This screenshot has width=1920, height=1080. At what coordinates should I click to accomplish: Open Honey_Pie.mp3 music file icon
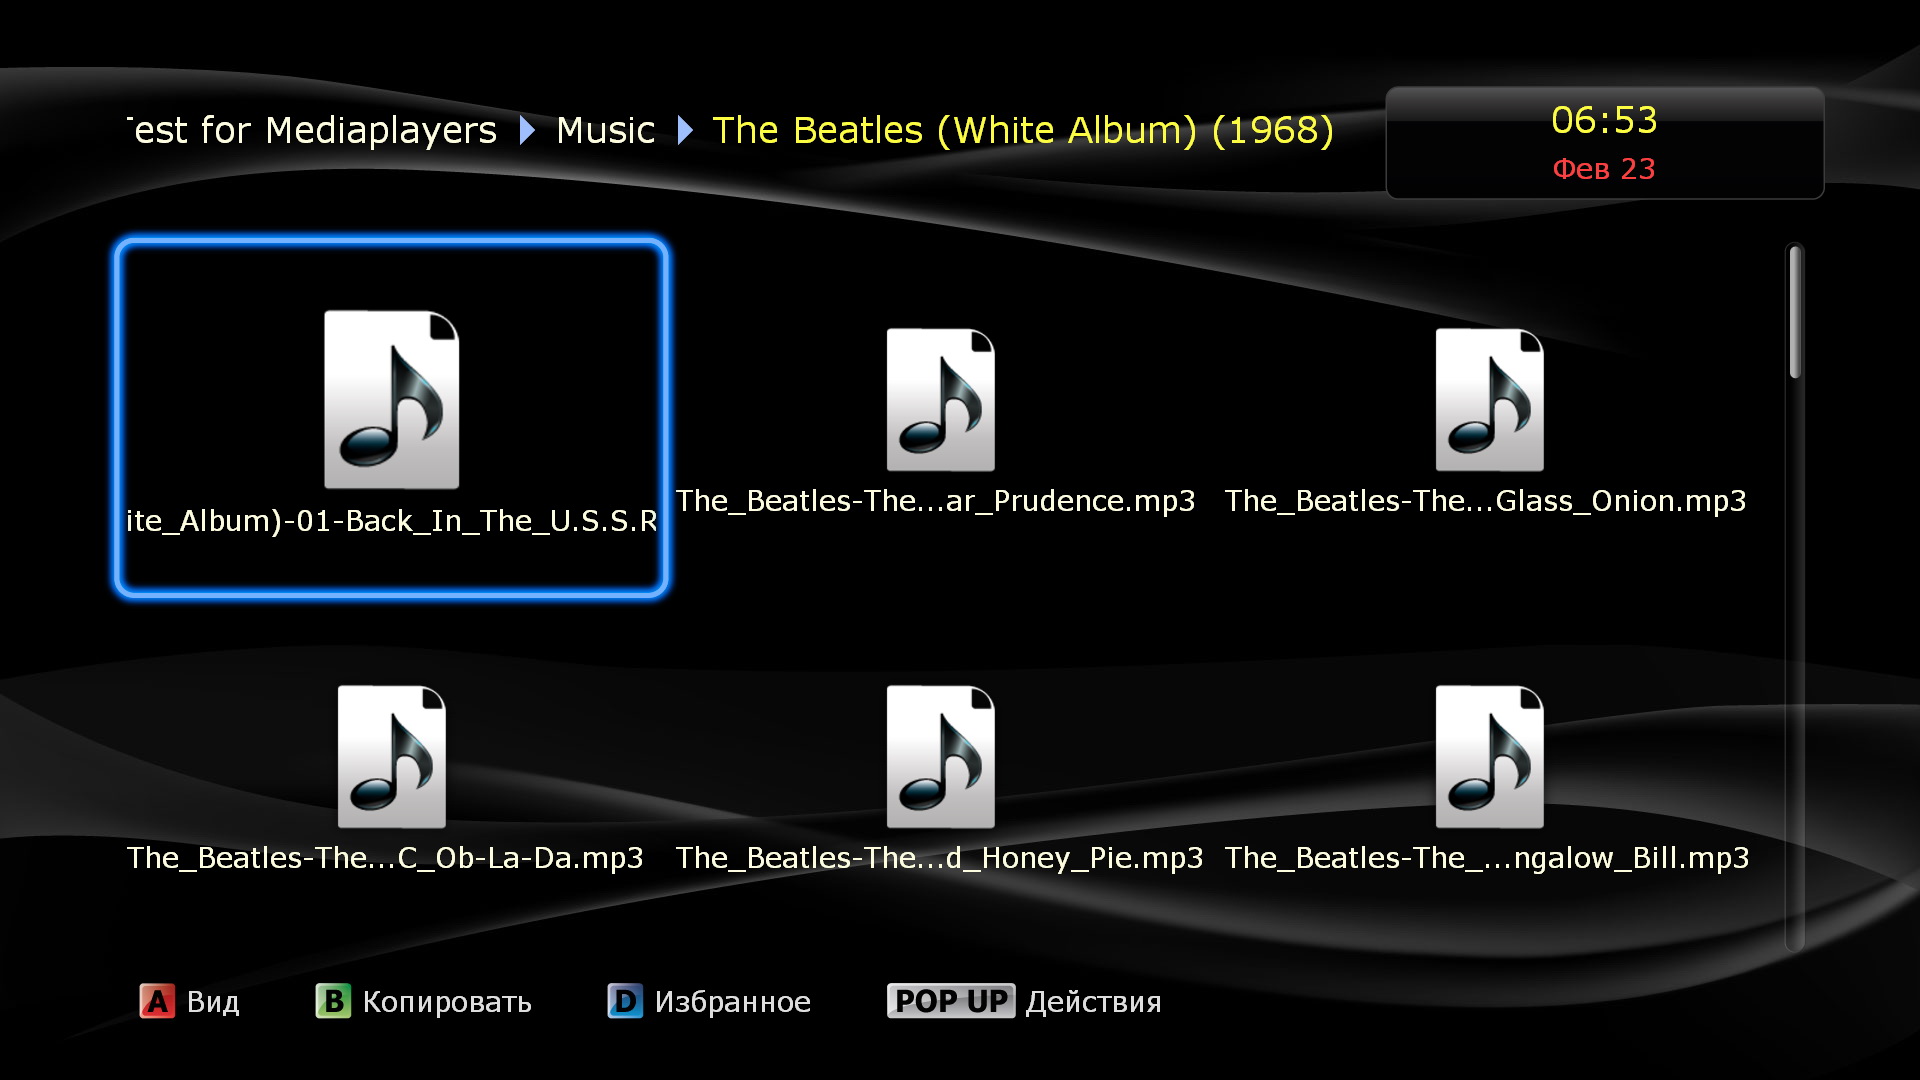pos(940,756)
